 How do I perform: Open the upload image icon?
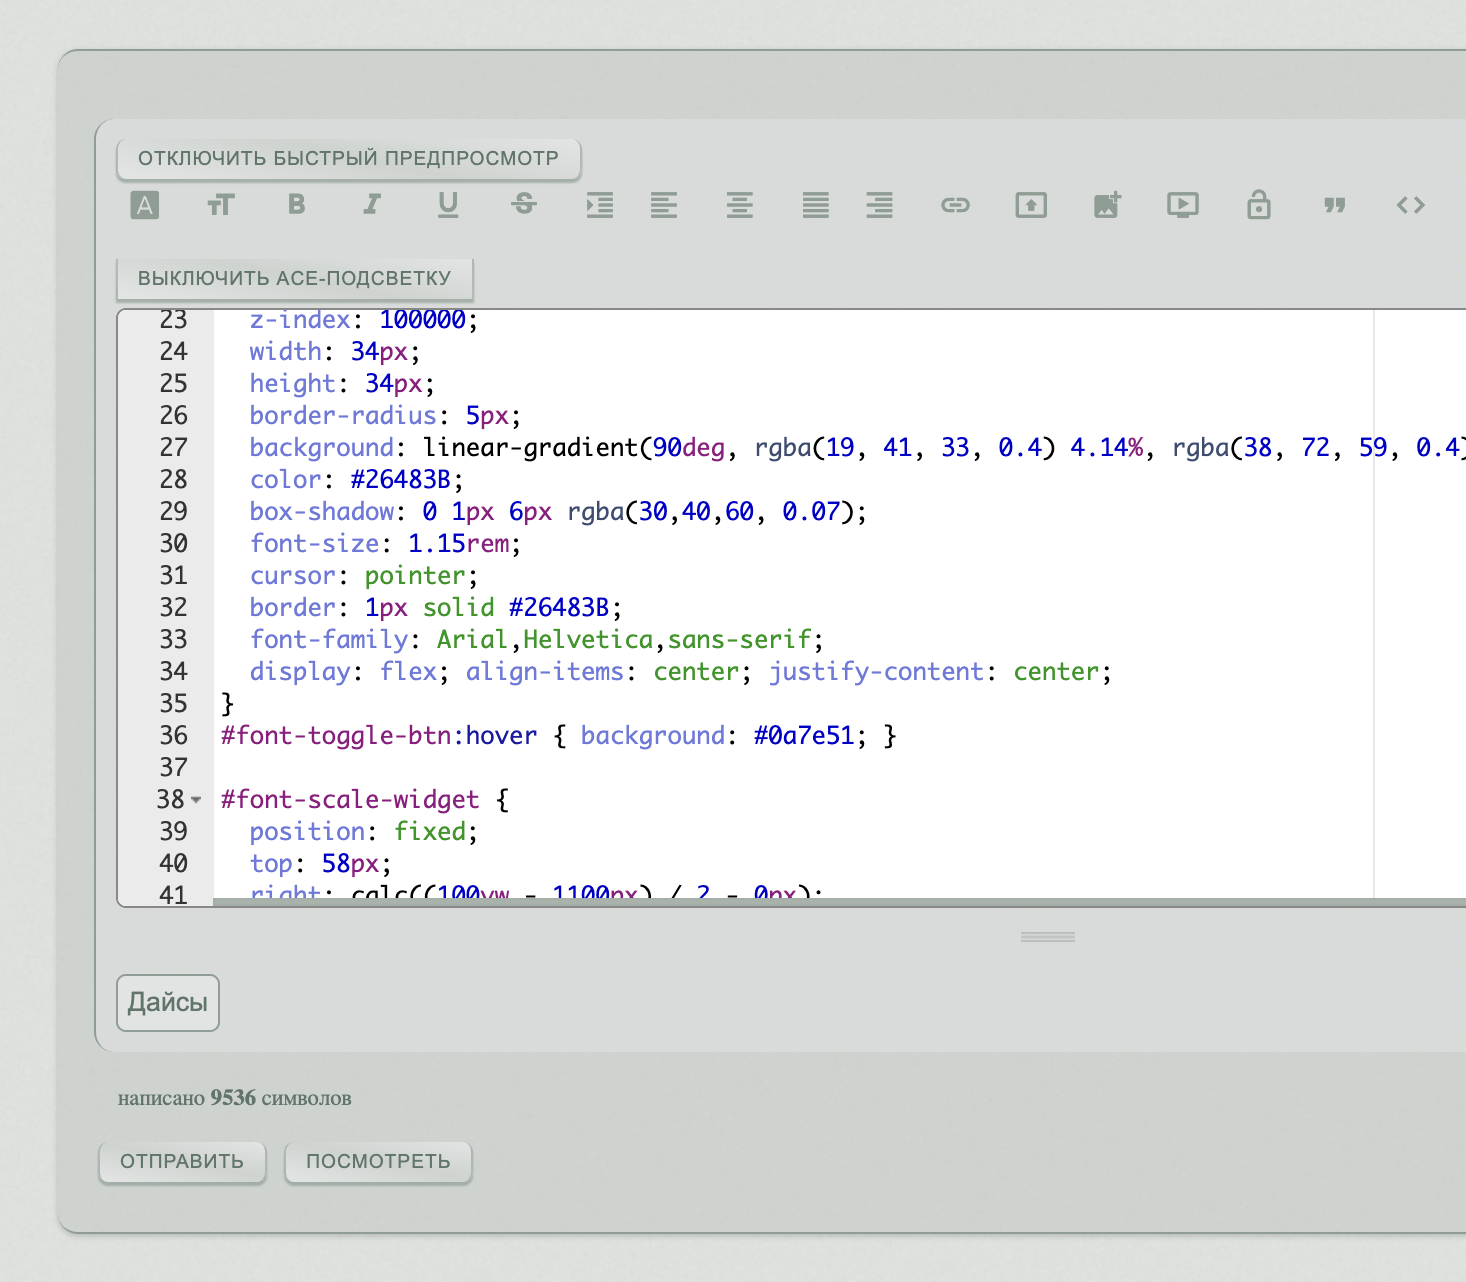pyautogui.click(x=1031, y=205)
